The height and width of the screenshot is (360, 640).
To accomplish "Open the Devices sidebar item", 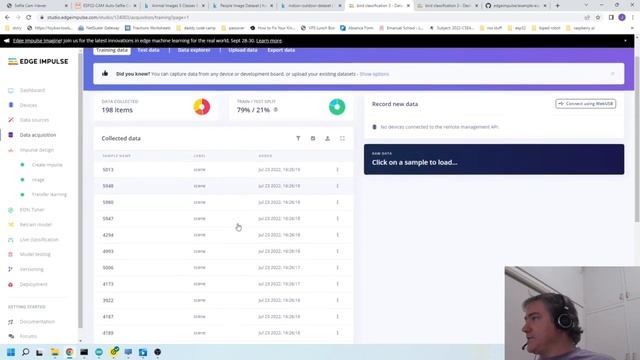I will (28, 105).
